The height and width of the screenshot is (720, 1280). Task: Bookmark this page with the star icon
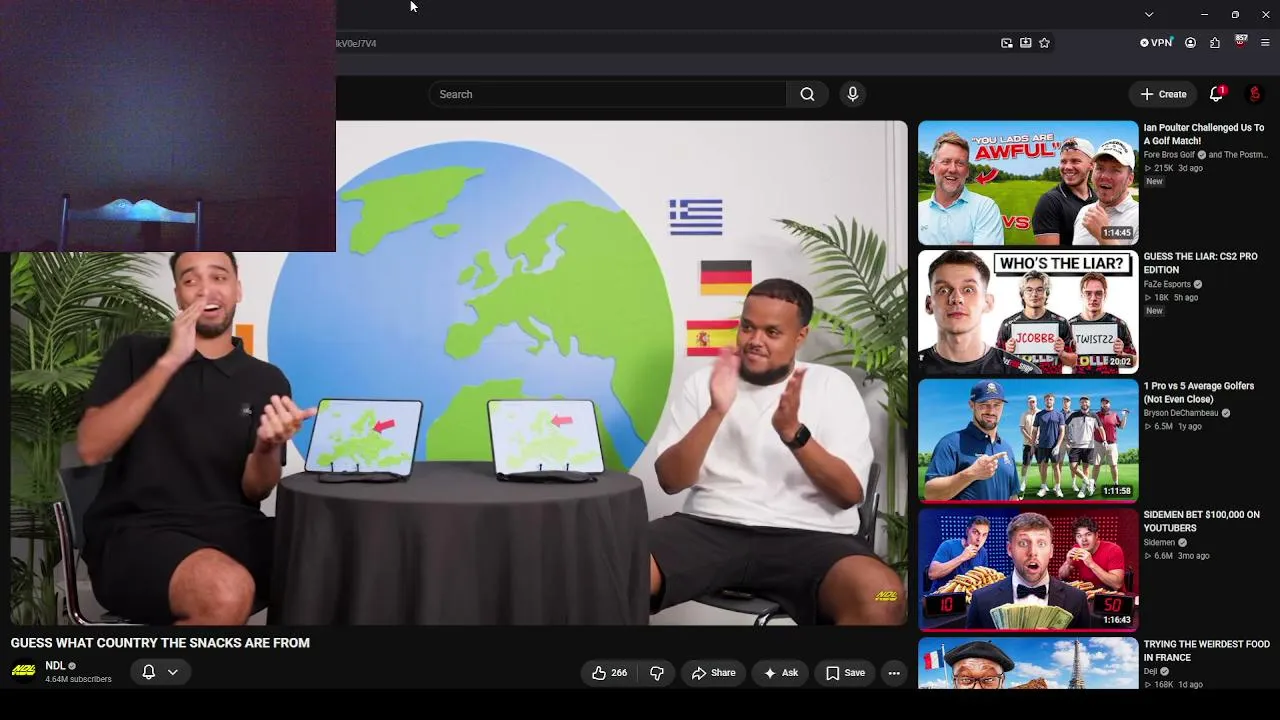click(1044, 43)
